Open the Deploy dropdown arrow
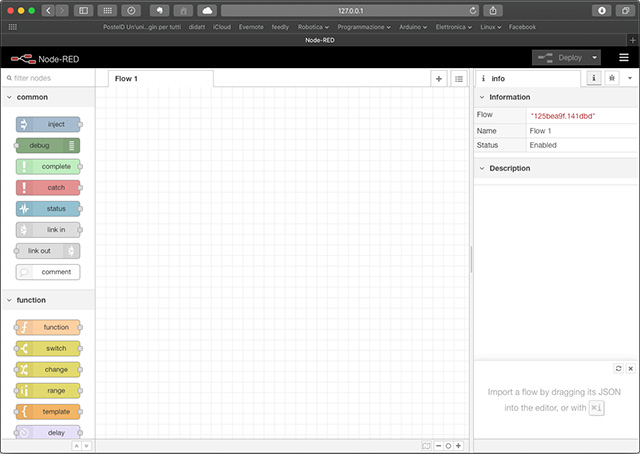640x454 pixels. (x=595, y=57)
